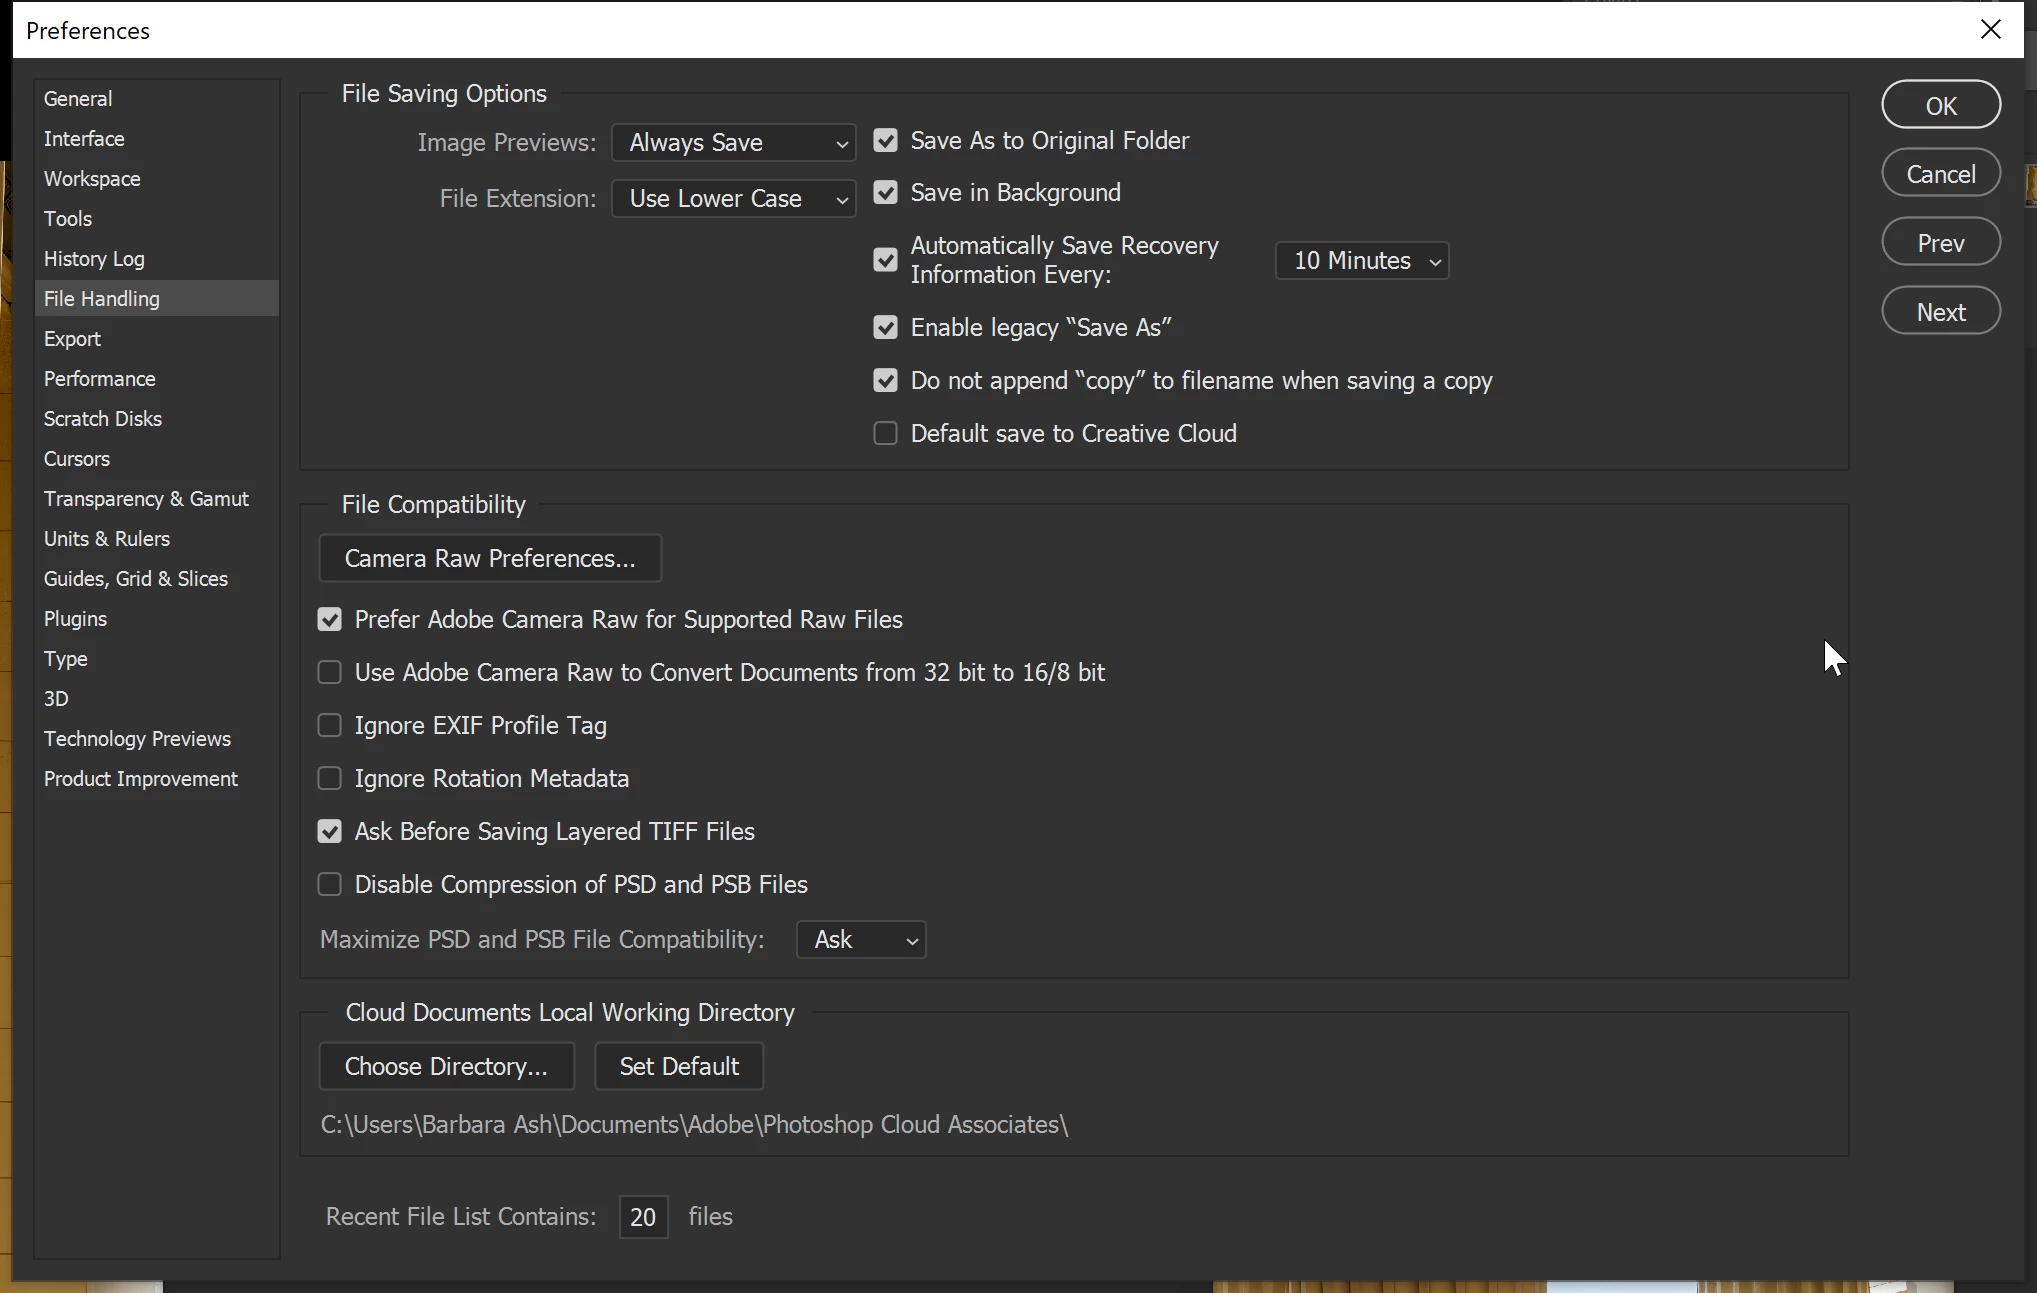Enable Default save to Creative Cloud
2037x1293 pixels.
pyautogui.click(x=885, y=434)
